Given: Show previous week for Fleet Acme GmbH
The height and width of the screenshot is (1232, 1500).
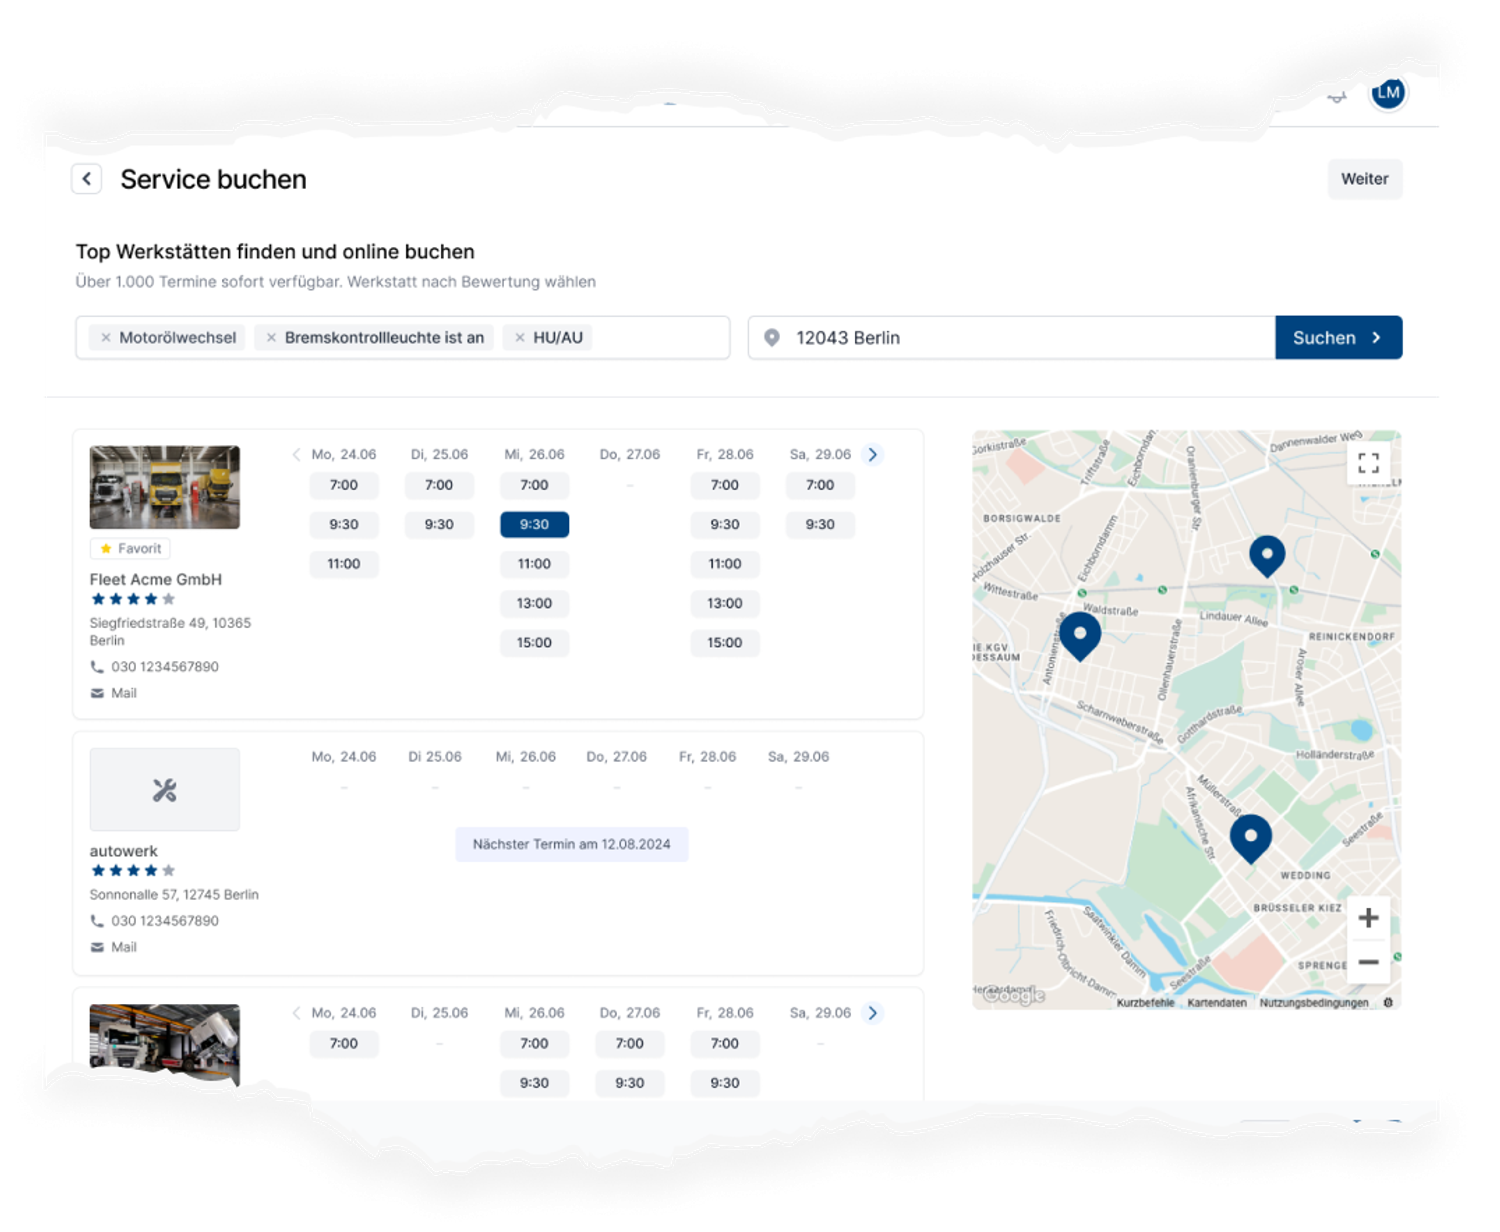Looking at the screenshot, I should [x=296, y=454].
